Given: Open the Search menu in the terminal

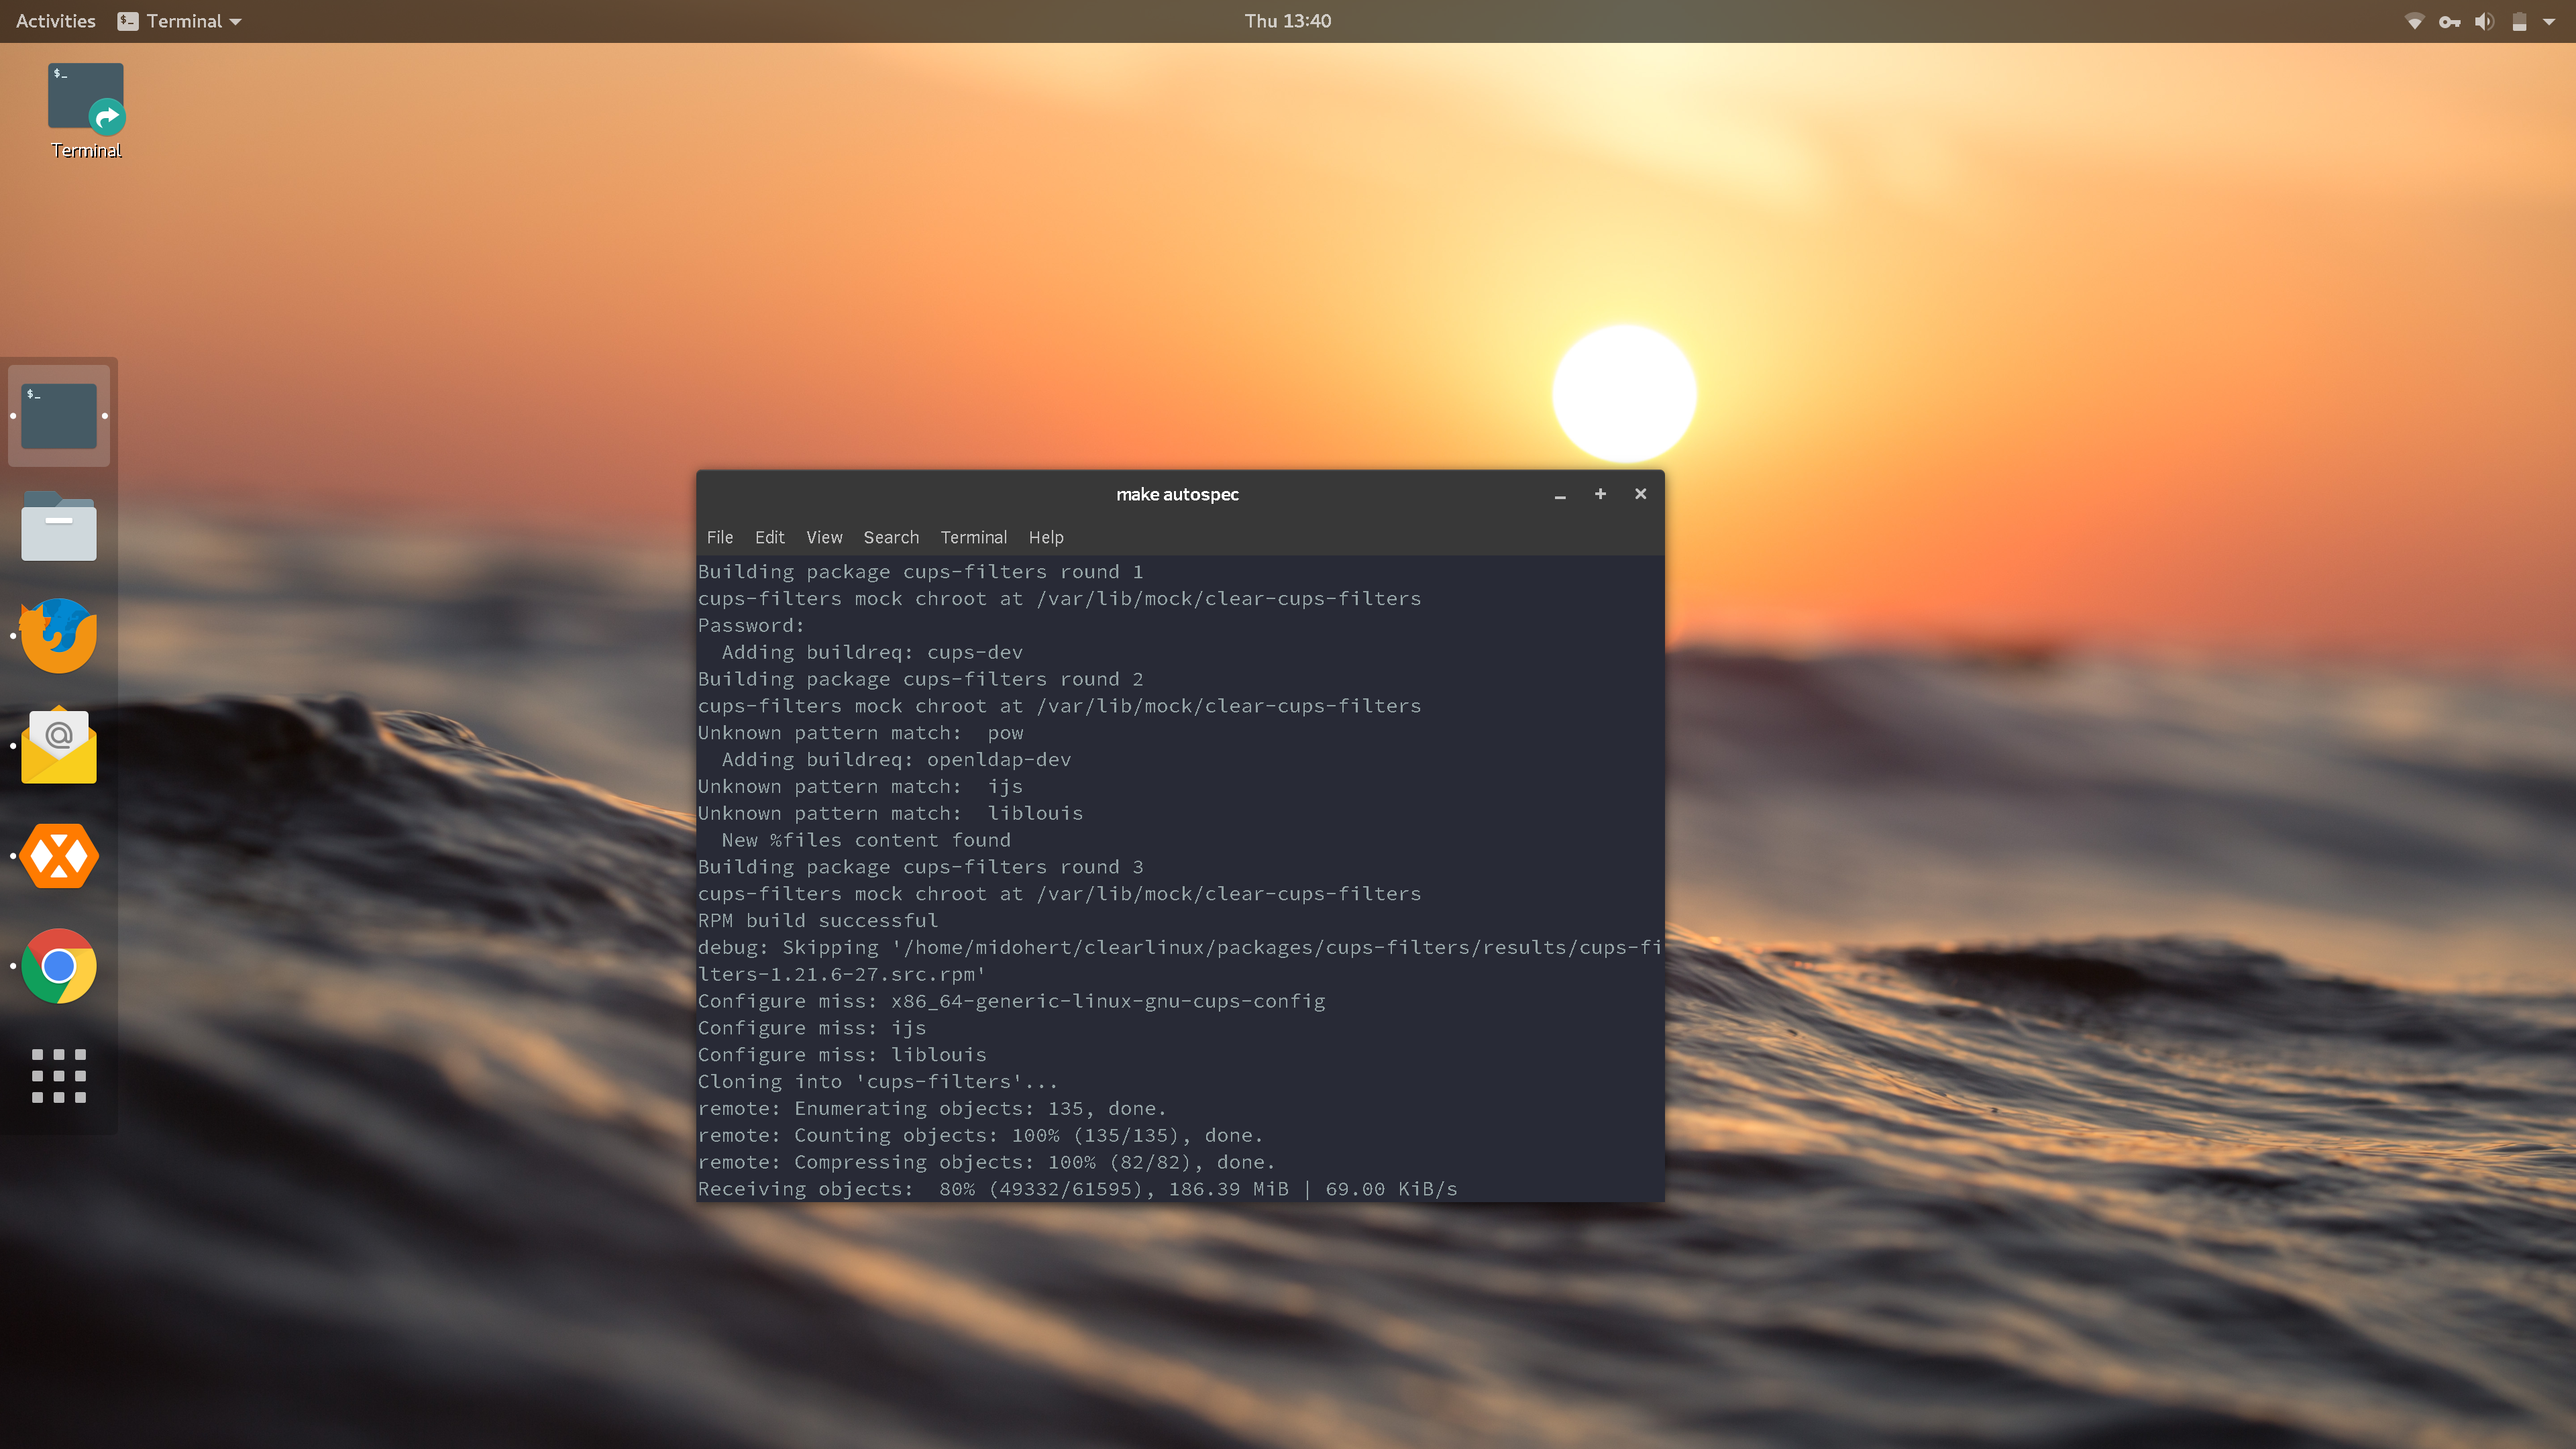Looking at the screenshot, I should click(891, 537).
